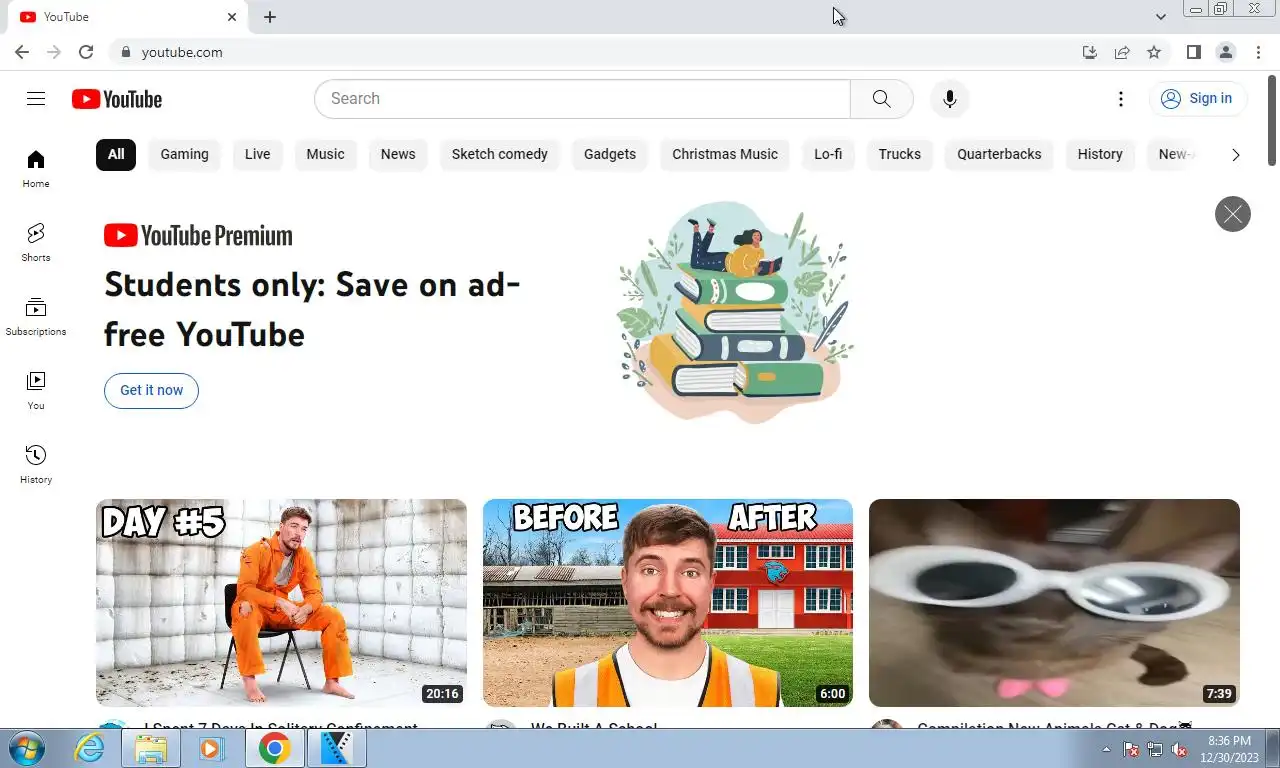Filter by the Gadgets chip

click(610, 154)
